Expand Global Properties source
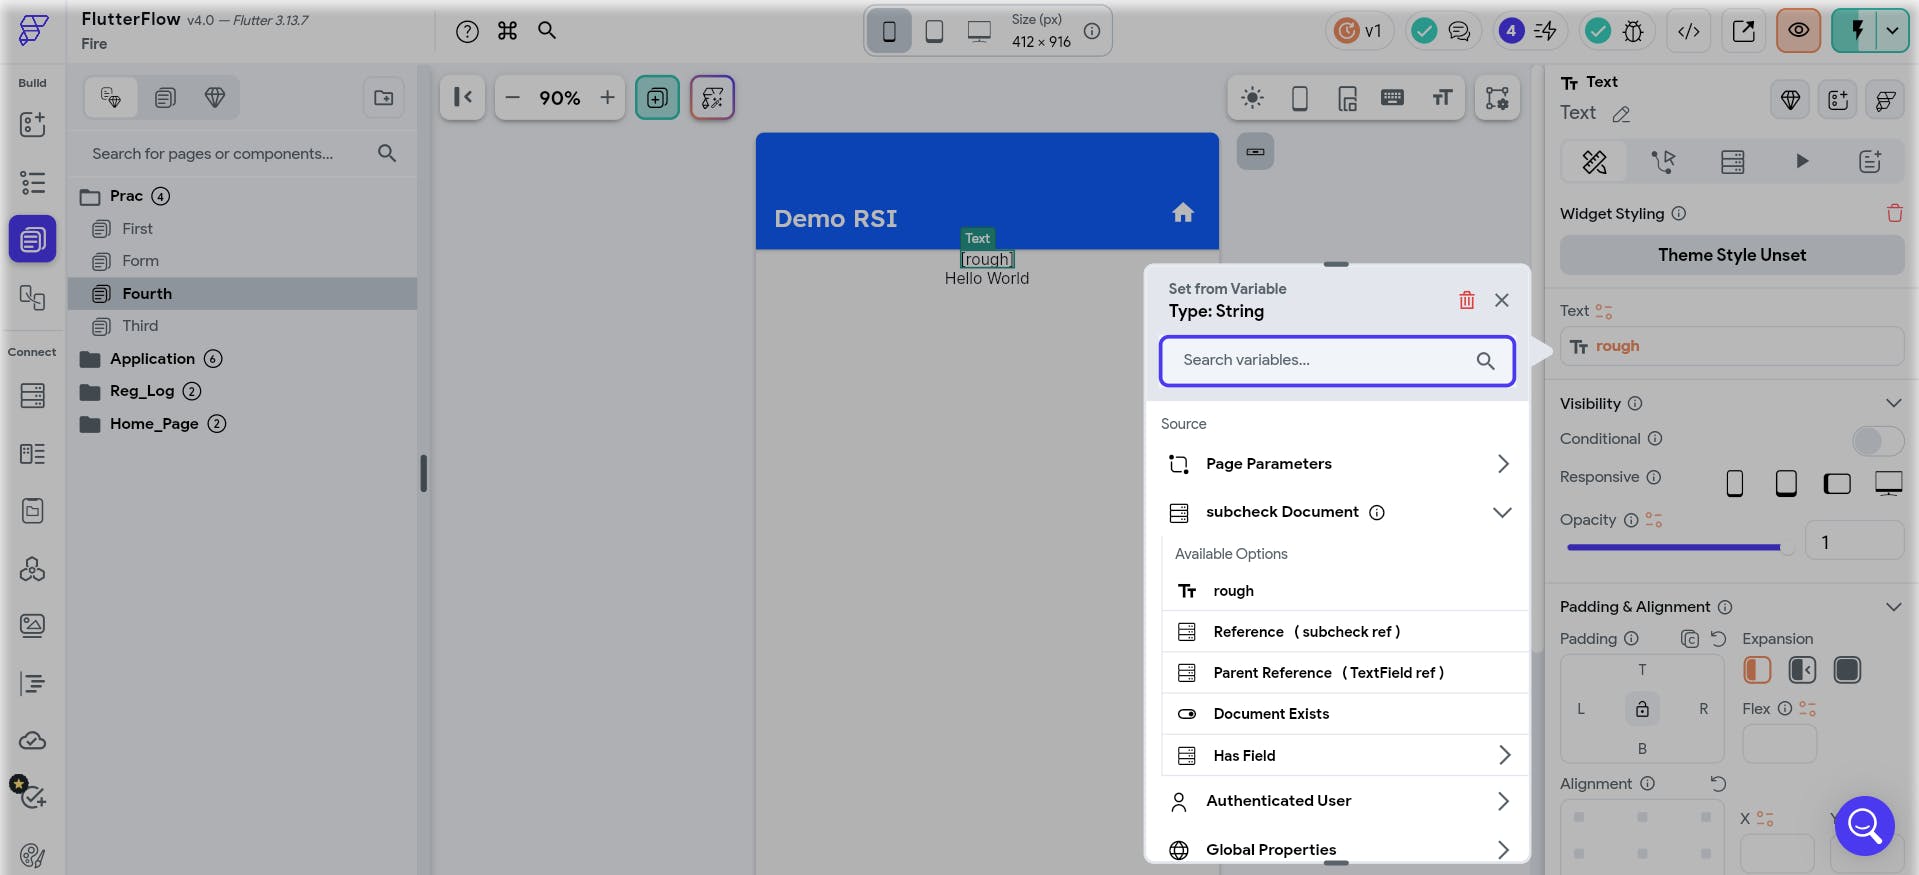 (1339, 850)
